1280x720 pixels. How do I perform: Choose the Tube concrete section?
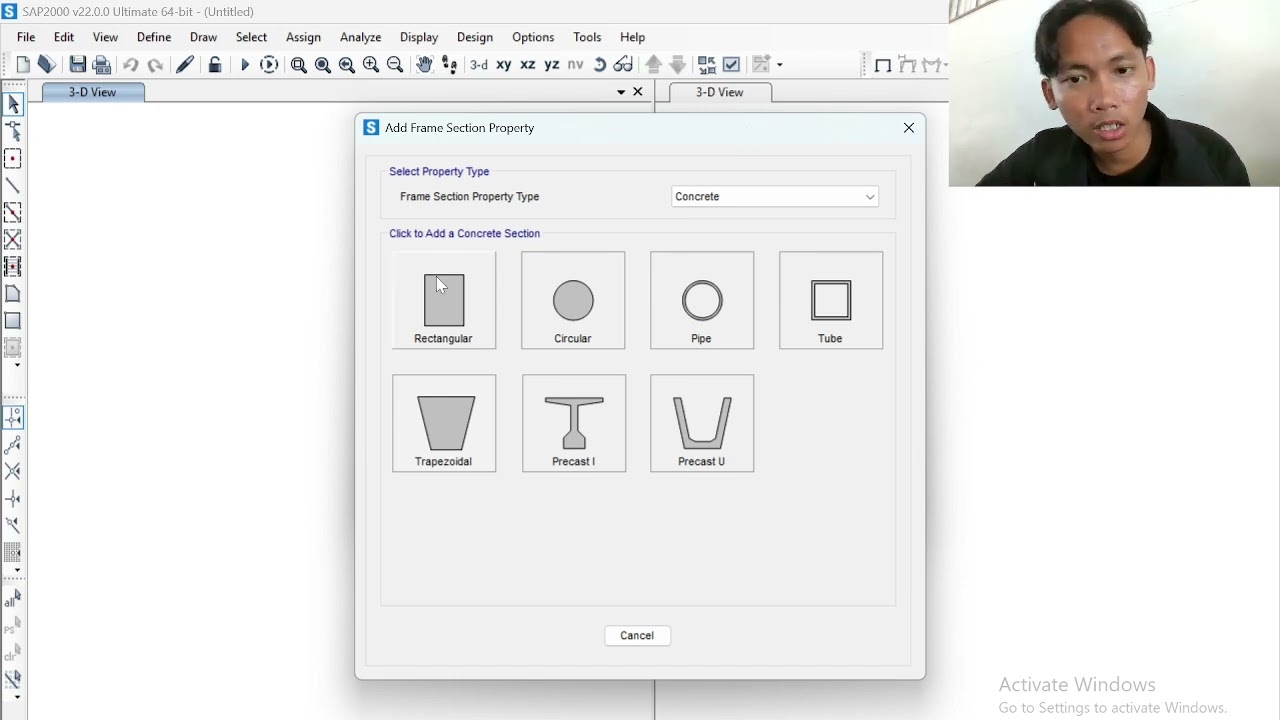pyautogui.click(x=831, y=300)
